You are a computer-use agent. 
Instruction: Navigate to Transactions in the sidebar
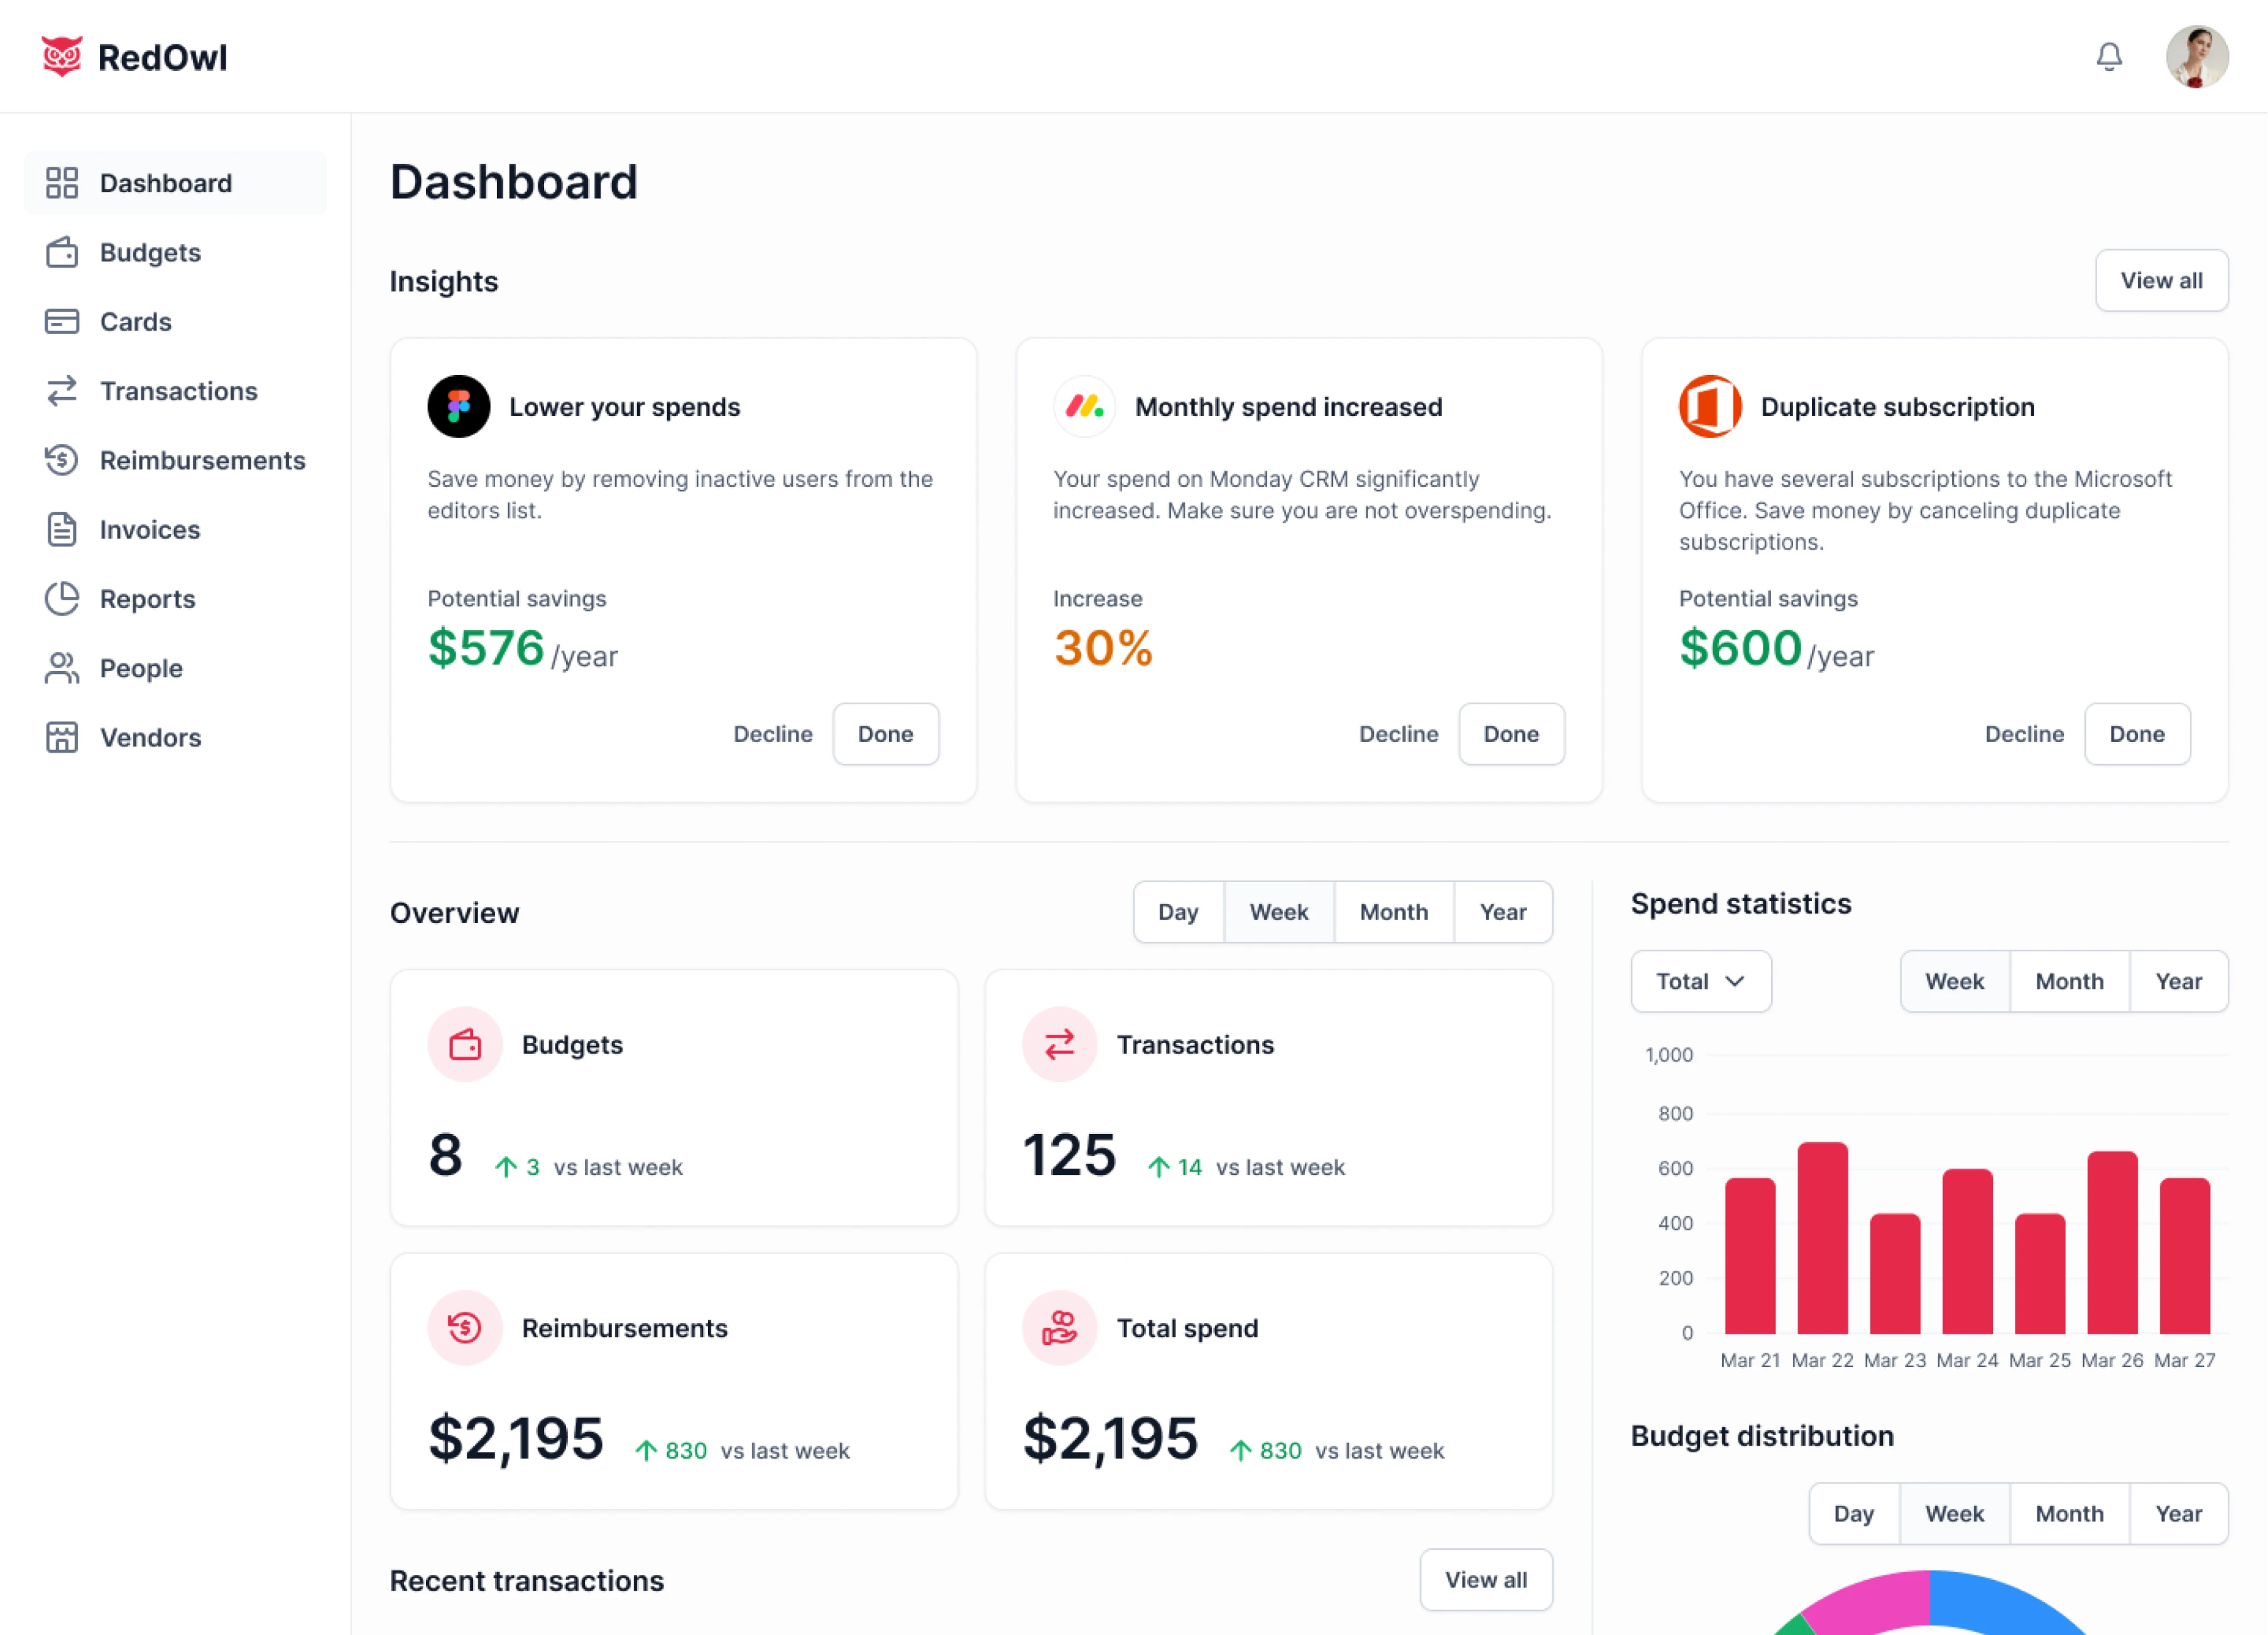(x=176, y=391)
